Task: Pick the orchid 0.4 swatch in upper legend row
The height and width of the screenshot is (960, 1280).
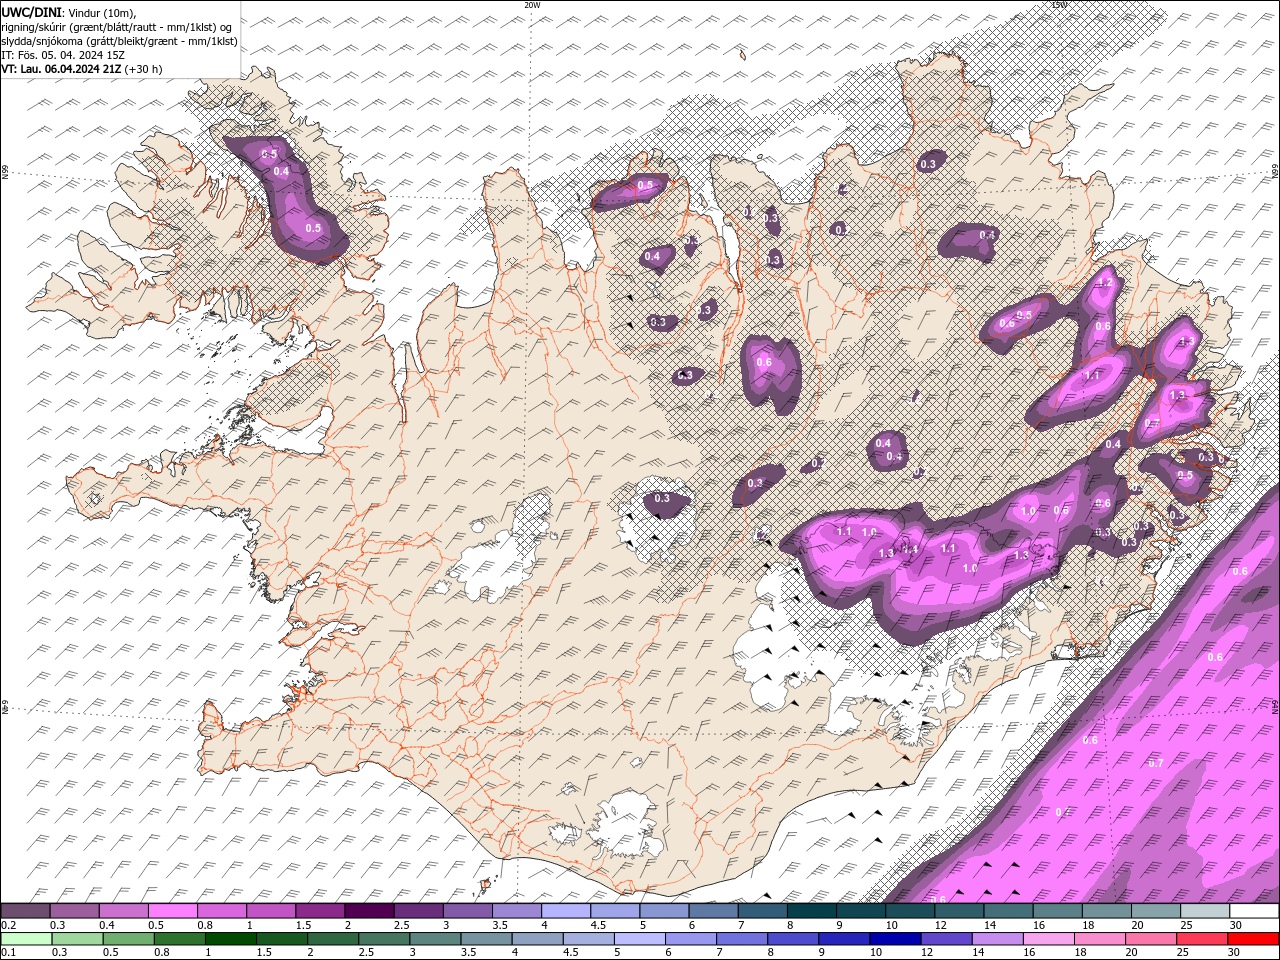Action: pos(123,911)
